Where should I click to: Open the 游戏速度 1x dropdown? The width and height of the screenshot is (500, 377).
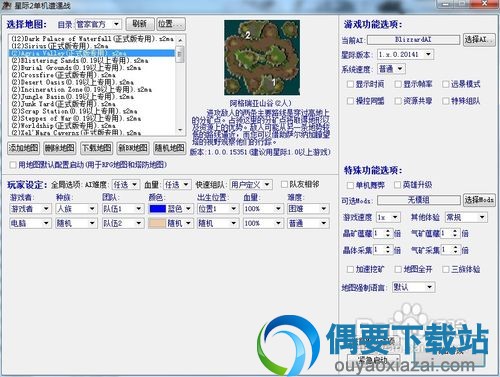click(x=388, y=217)
